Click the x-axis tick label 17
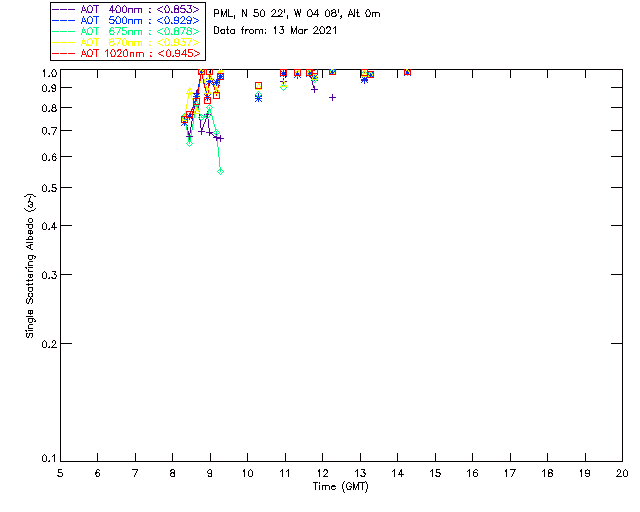640x512 pixels. 510,474
